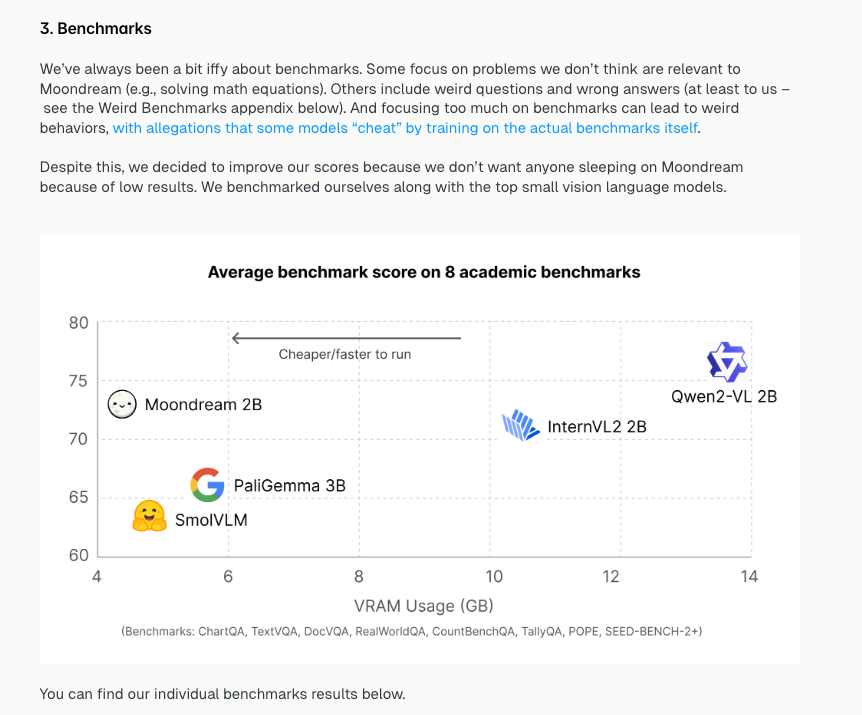Click the chart title about 8 academic benchmarks
The image size is (862, 715).
pos(424,272)
